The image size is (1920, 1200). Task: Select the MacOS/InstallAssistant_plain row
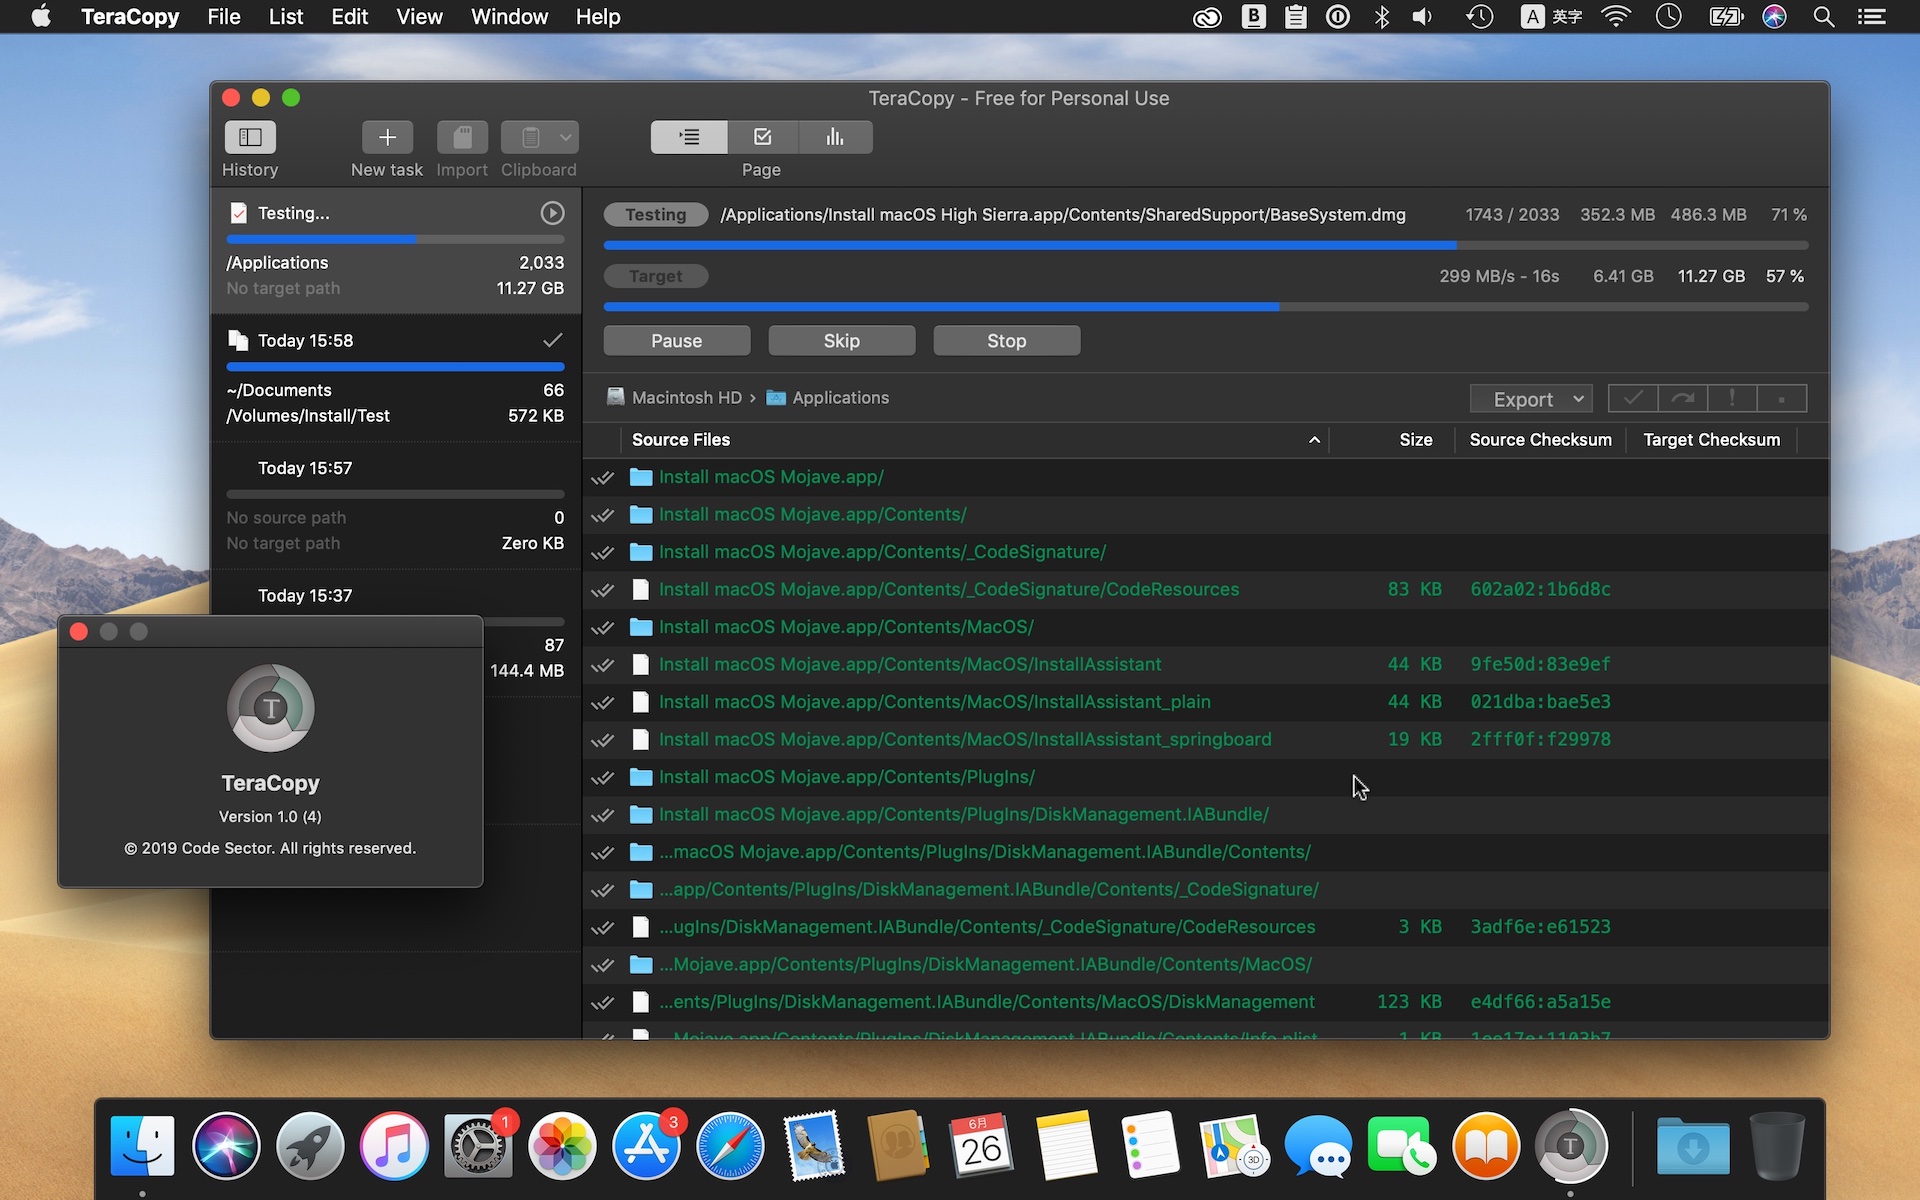pyautogui.click(x=1206, y=702)
